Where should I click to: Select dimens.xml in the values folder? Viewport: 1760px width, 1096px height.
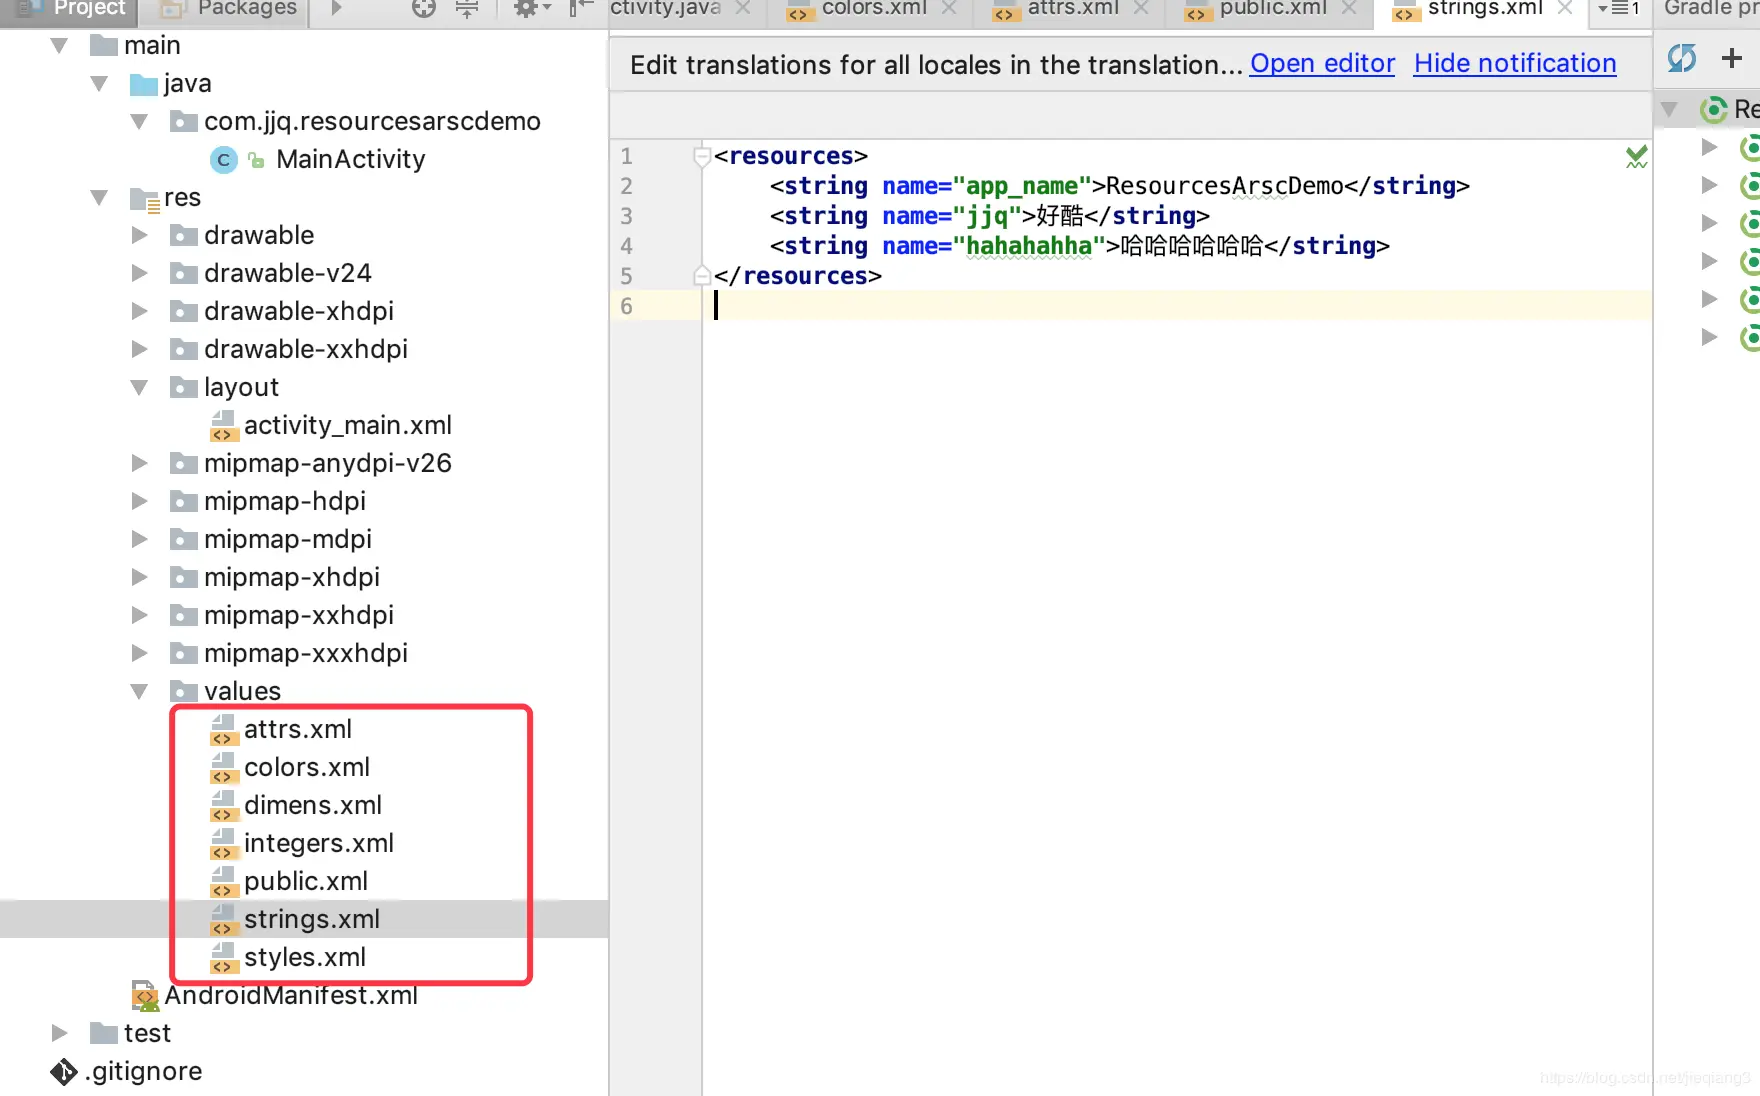313,806
